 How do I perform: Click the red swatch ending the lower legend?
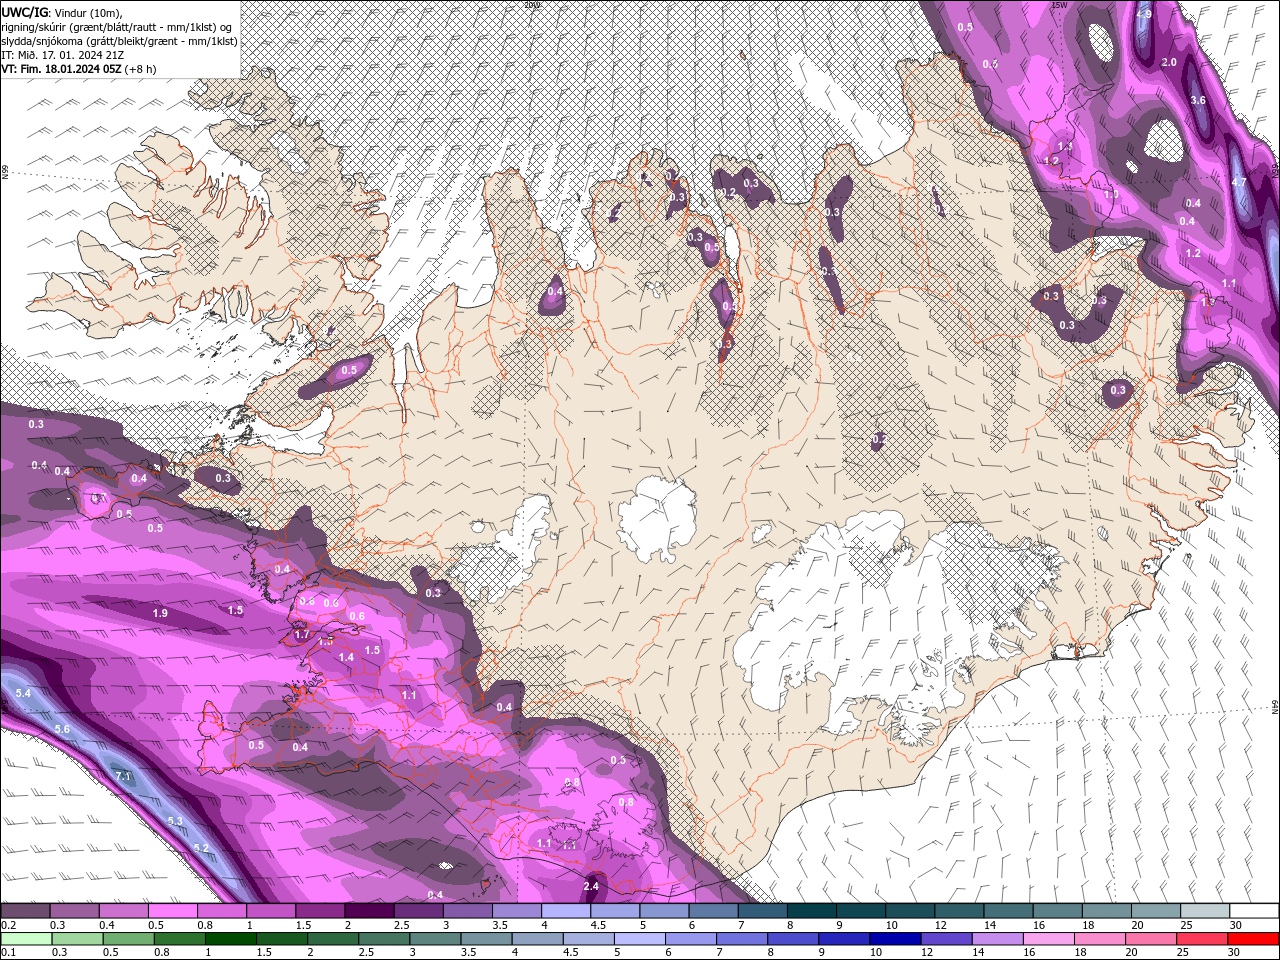[1253, 939]
